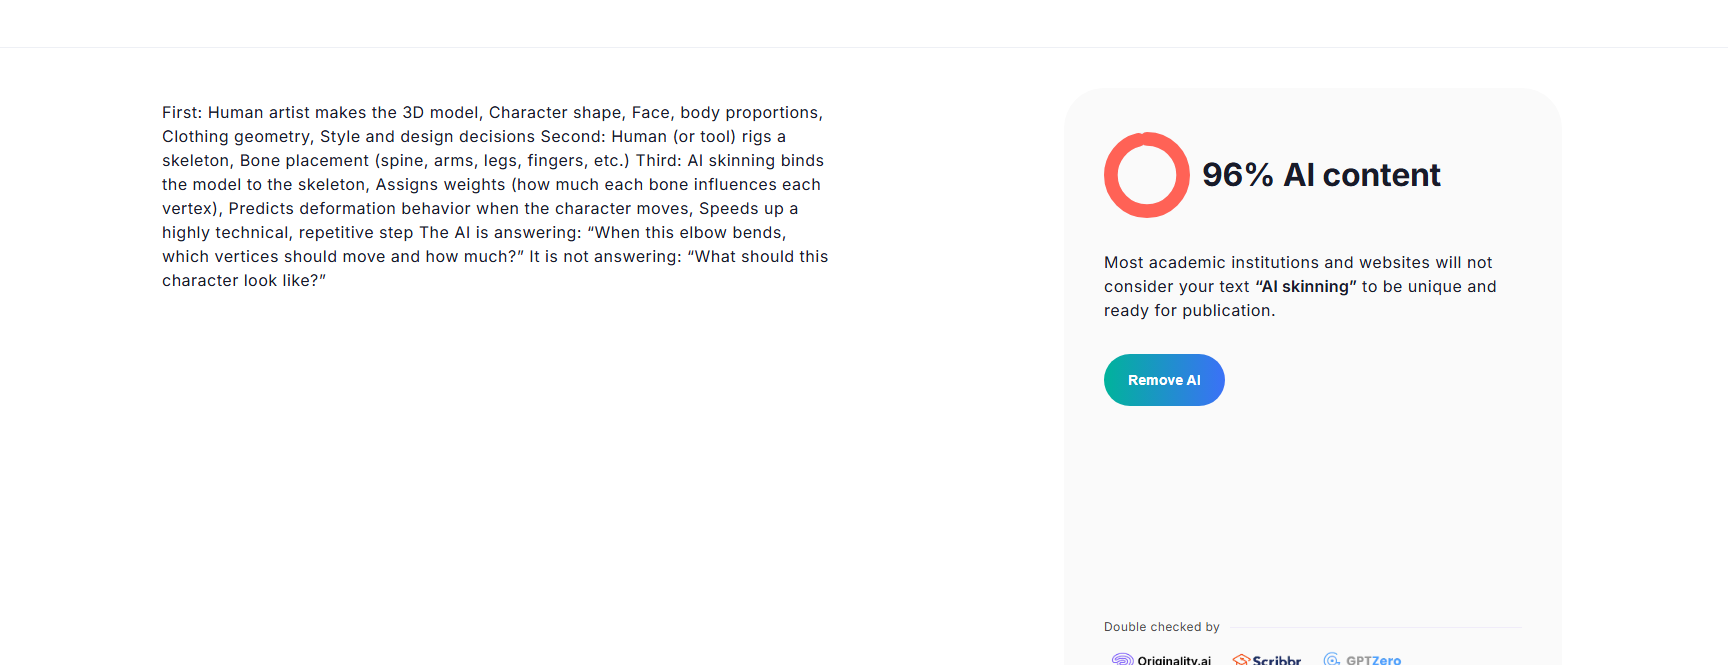This screenshot has height=665, width=1728.
Task: Click the 96% AI content heading
Action: tap(1321, 175)
